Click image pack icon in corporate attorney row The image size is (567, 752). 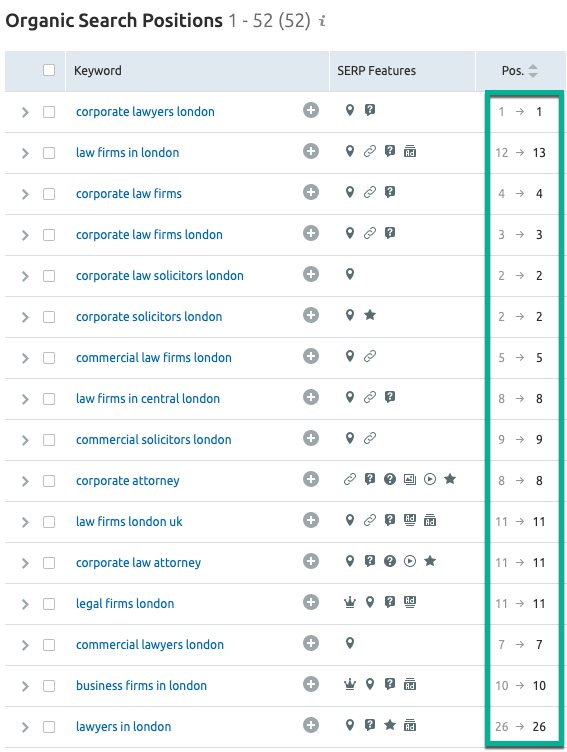click(x=410, y=479)
